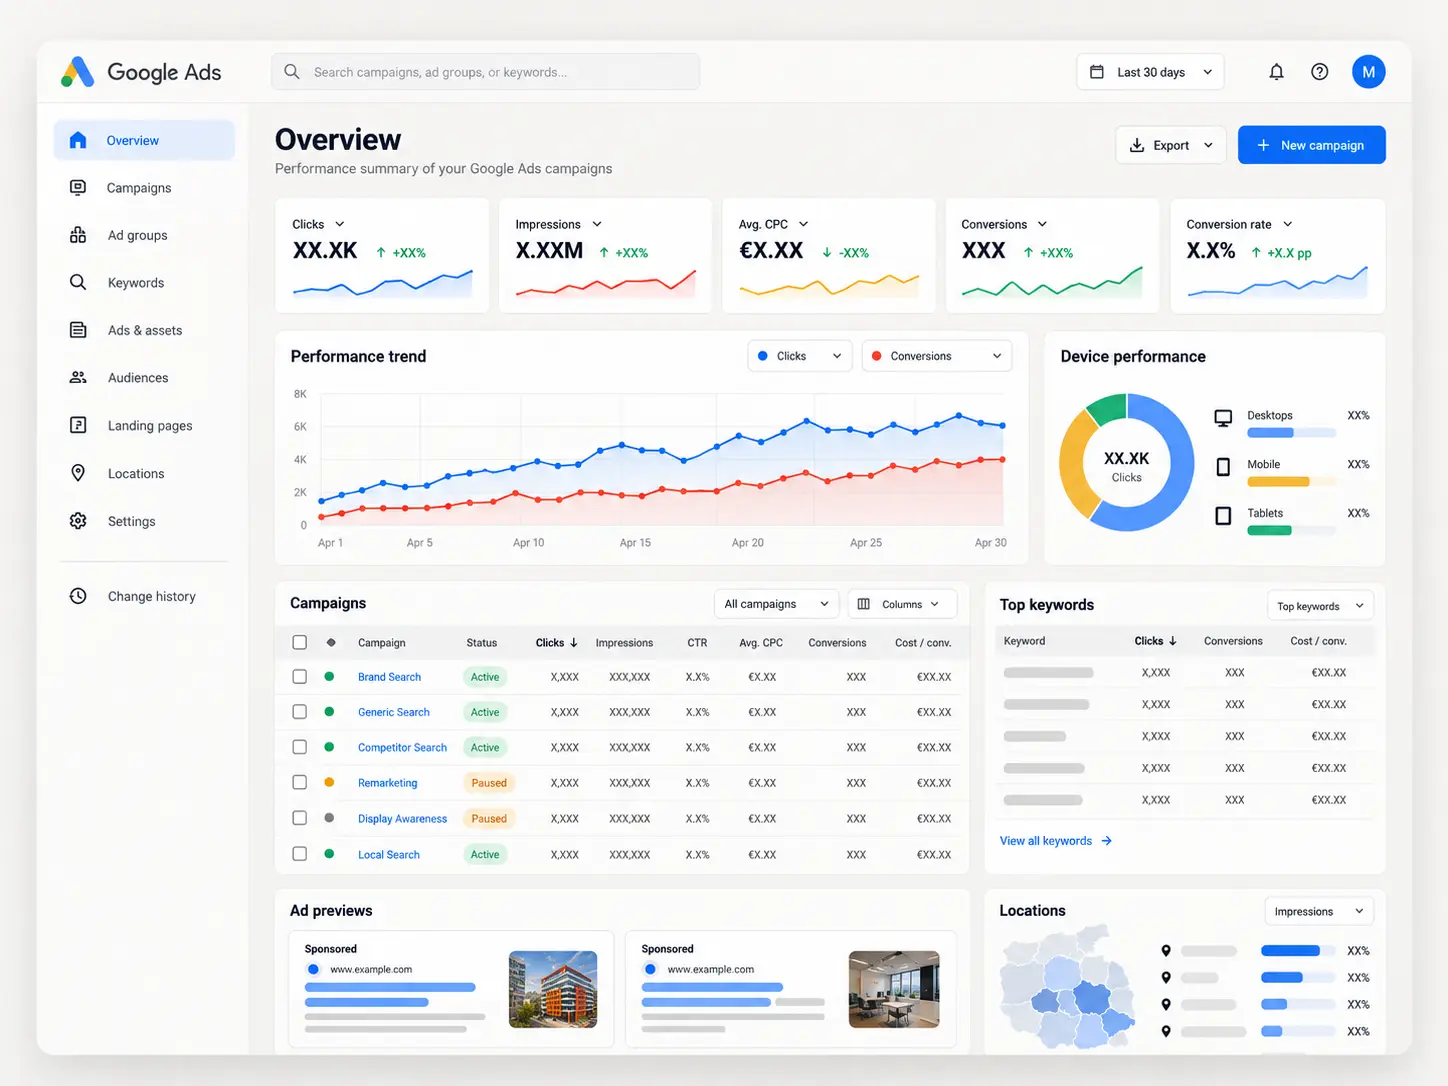Screen dimensions: 1448x1086
Task: Click the Ad groups sidebar icon
Action: pyautogui.click(x=78, y=235)
